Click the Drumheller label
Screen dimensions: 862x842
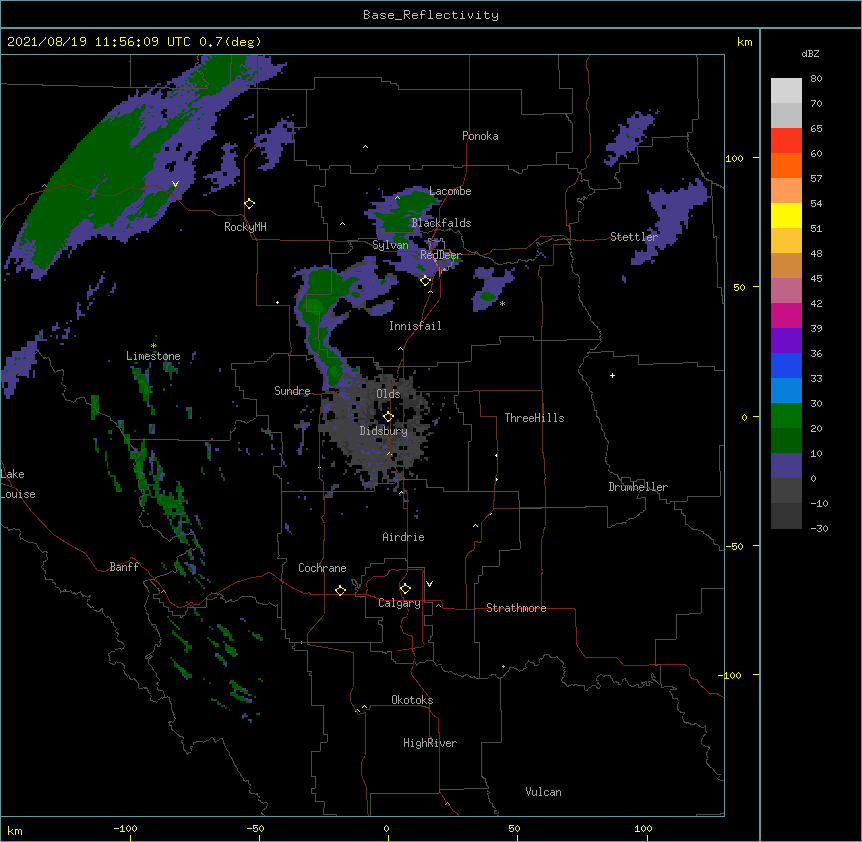pyautogui.click(x=638, y=487)
